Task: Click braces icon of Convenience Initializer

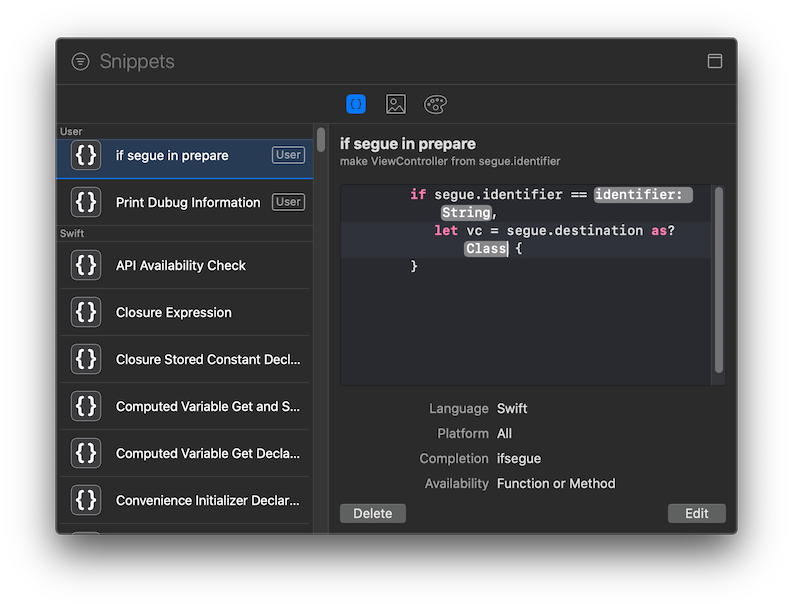Action: [x=86, y=501]
